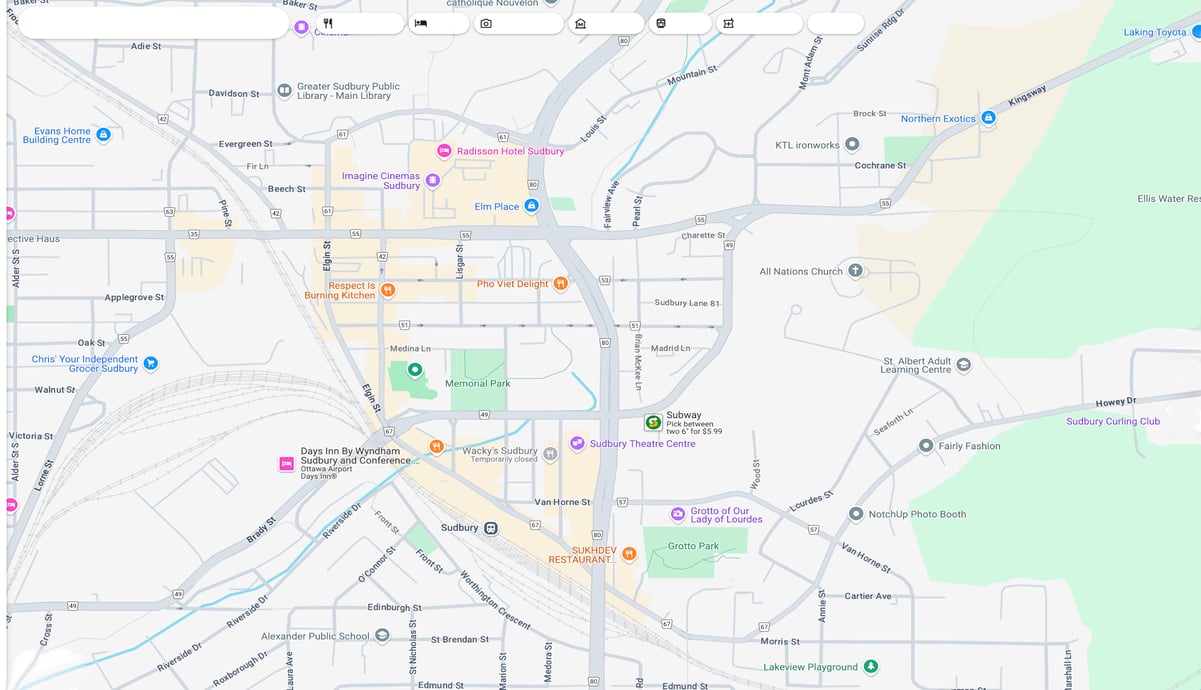Open the Respect Is Burning Kitchen pin

click(388, 290)
